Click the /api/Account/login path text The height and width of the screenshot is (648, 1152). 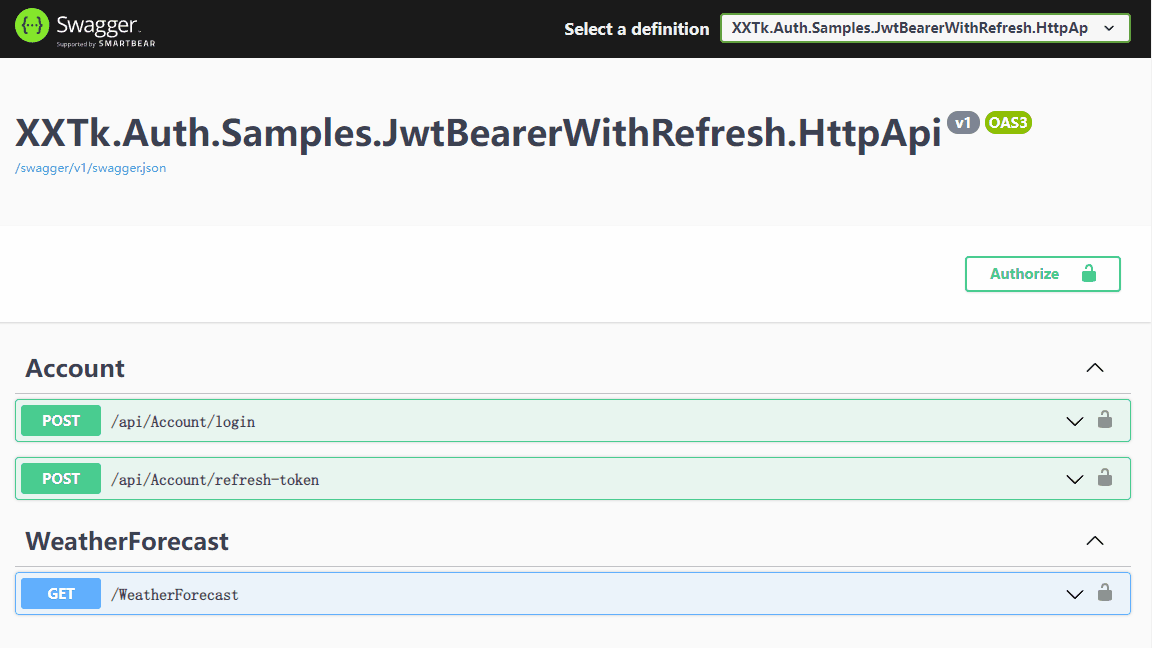point(183,422)
